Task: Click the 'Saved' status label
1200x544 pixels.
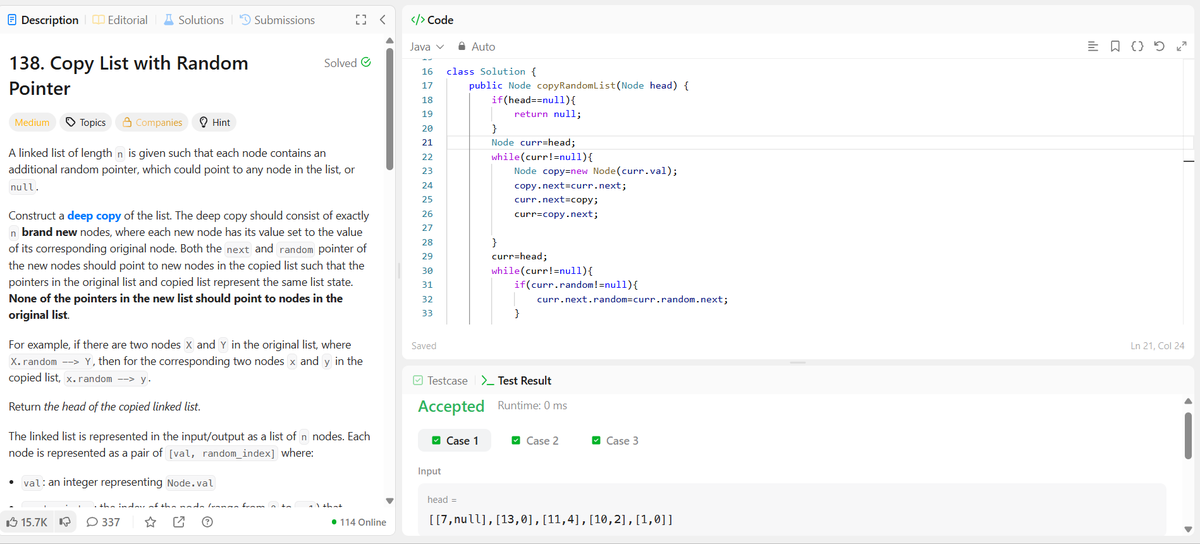Action: click(x=425, y=346)
